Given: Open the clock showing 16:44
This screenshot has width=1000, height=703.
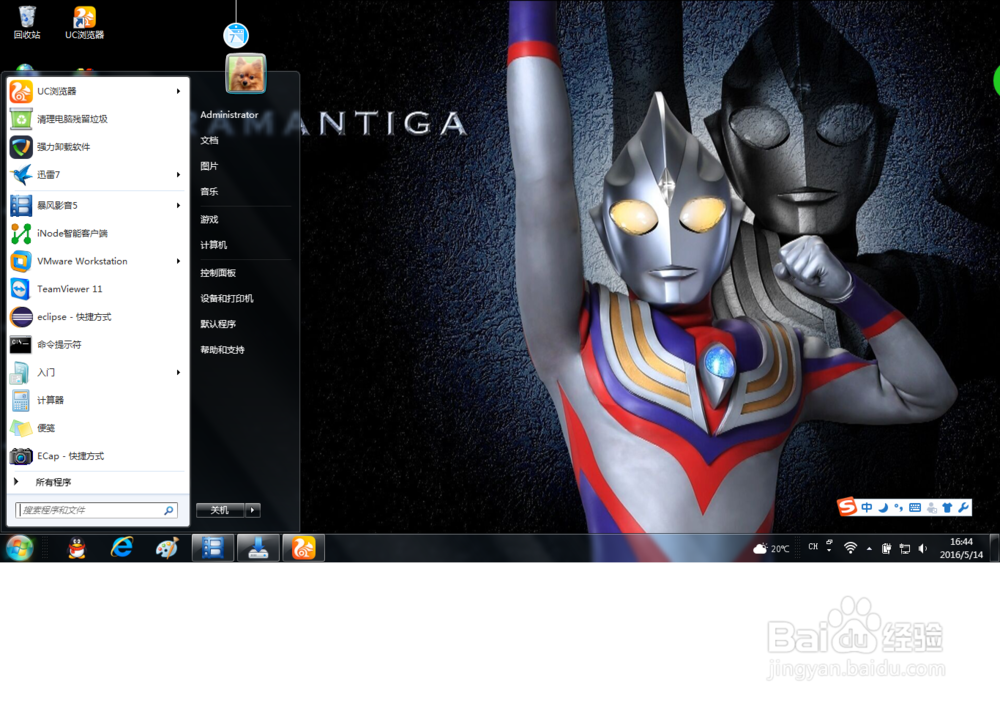Looking at the screenshot, I should [x=961, y=548].
